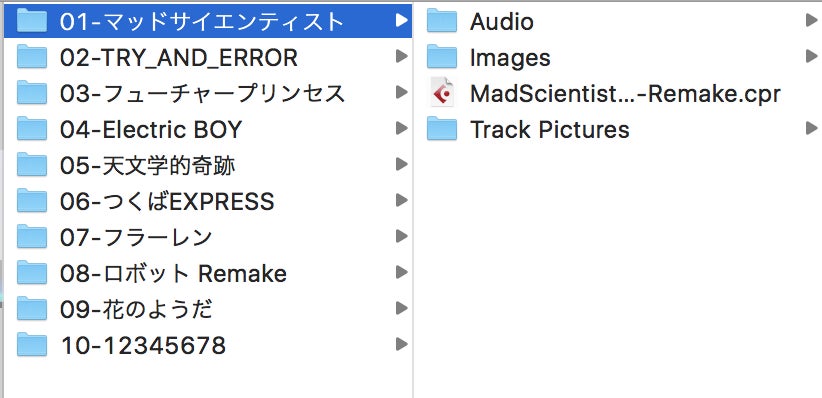Viewport: 822px width, 398px height.
Task: Open the MadScientist Remake.cpr Cubase project file
Action: (441, 93)
